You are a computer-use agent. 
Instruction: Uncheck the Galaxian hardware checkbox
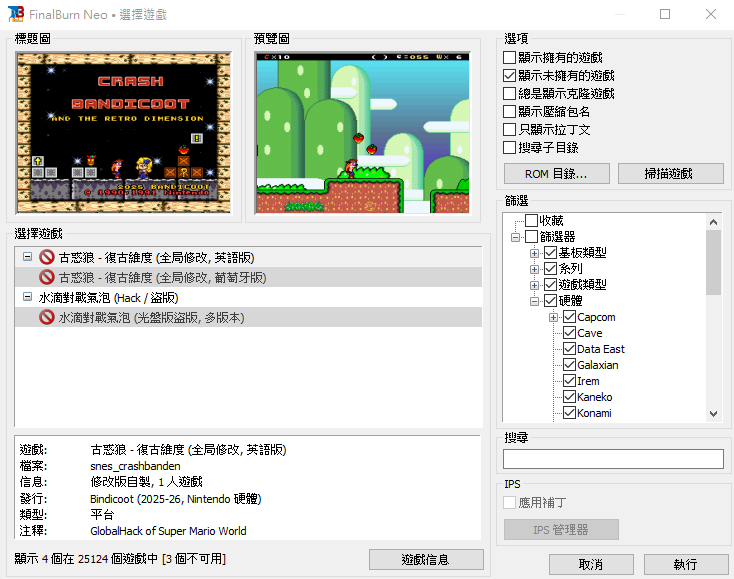[569, 365]
